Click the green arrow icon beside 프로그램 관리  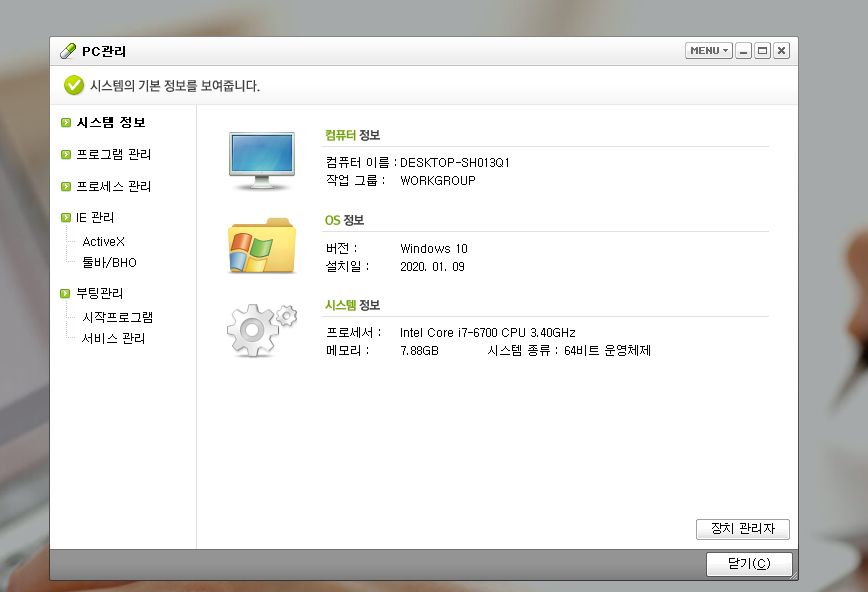pyautogui.click(x=66, y=155)
